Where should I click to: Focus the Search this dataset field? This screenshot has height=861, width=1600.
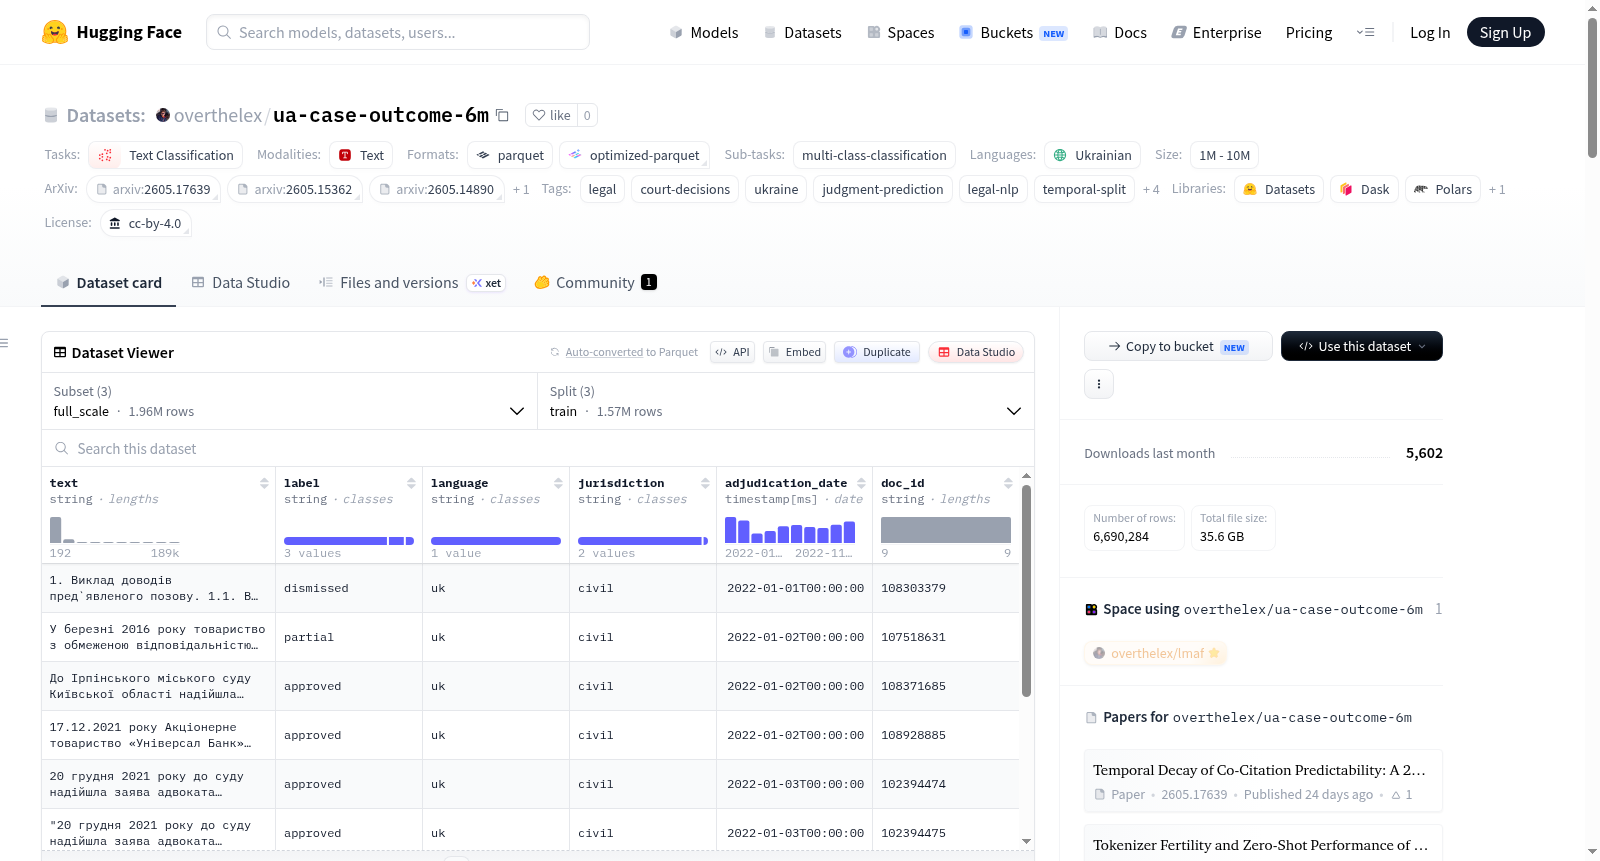click(x=538, y=449)
